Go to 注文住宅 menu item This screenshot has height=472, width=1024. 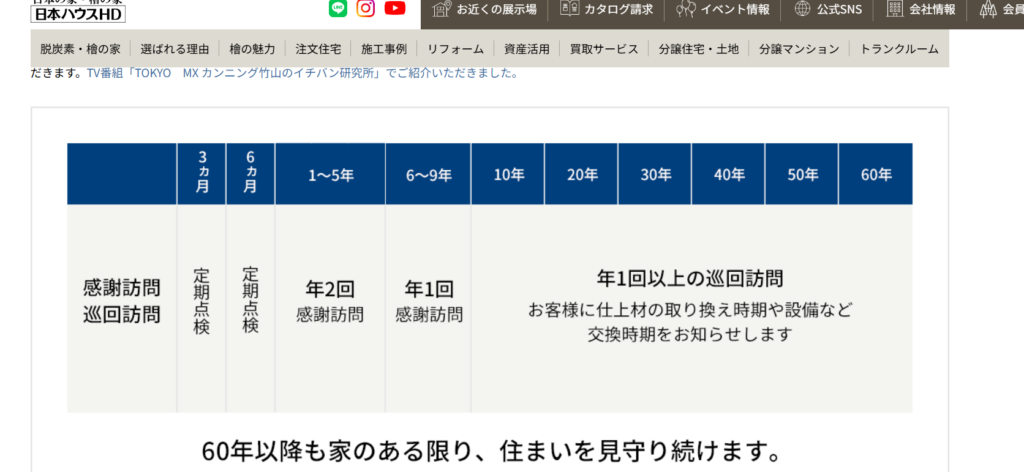318,48
